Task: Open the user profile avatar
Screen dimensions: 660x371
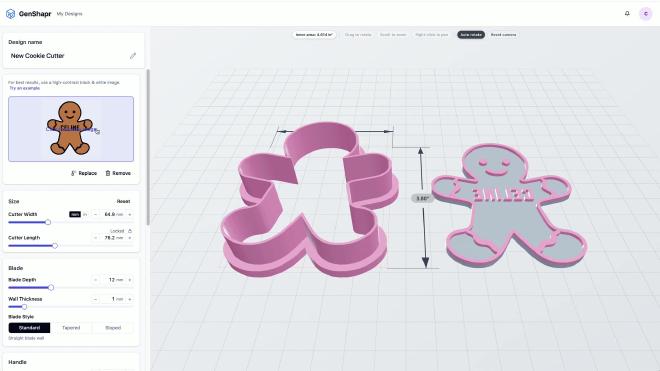Action: (x=646, y=14)
